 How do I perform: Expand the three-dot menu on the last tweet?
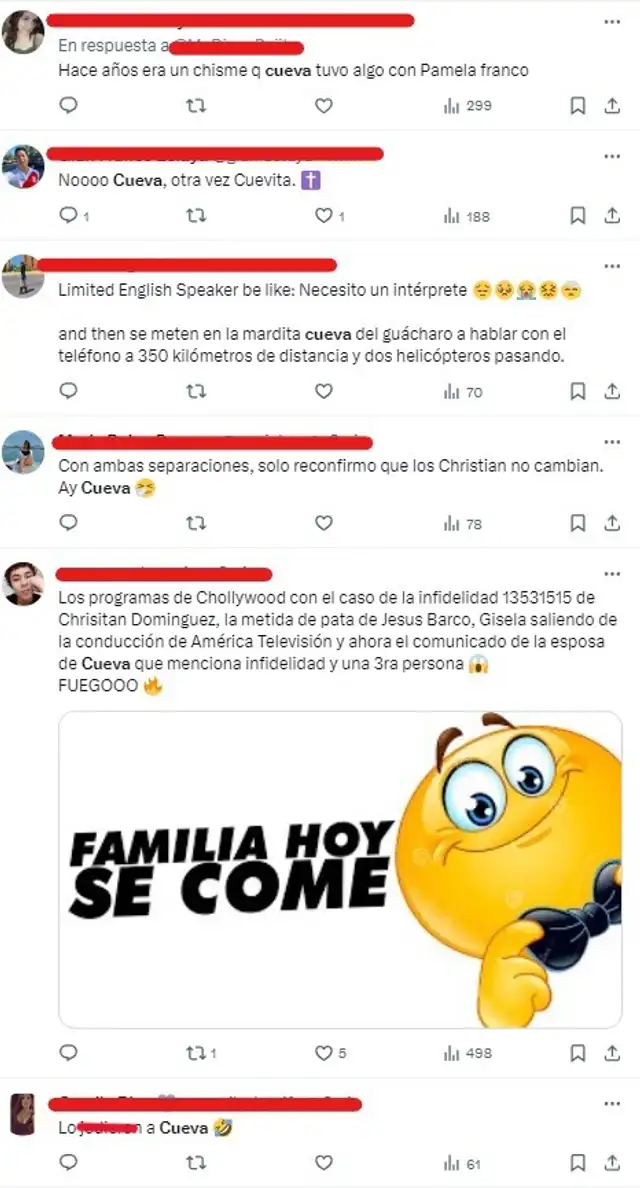[x=612, y=1104]
